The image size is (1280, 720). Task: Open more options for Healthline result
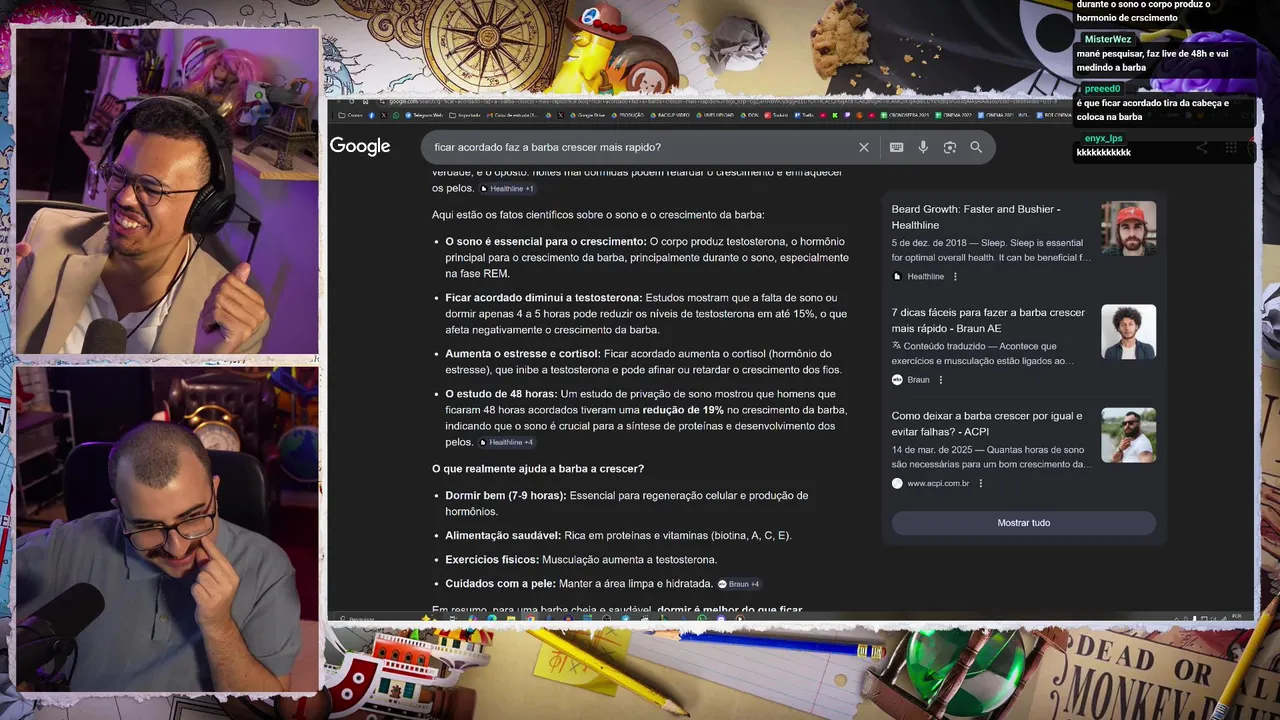click(x=955, y=277)
